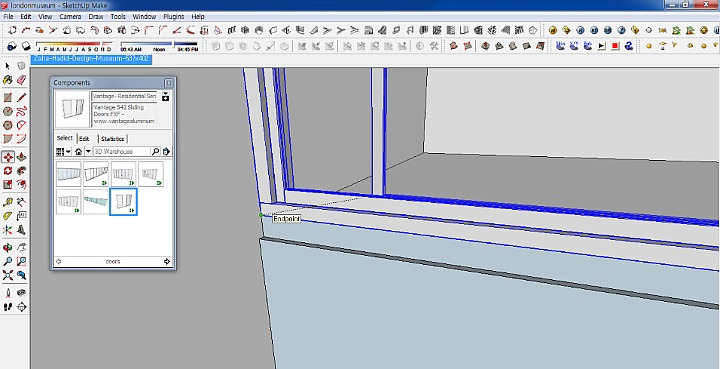This screenshot has height=369, width=720.
Task: Switch to the Select tab in Components
Action: [x=65, y=138]
